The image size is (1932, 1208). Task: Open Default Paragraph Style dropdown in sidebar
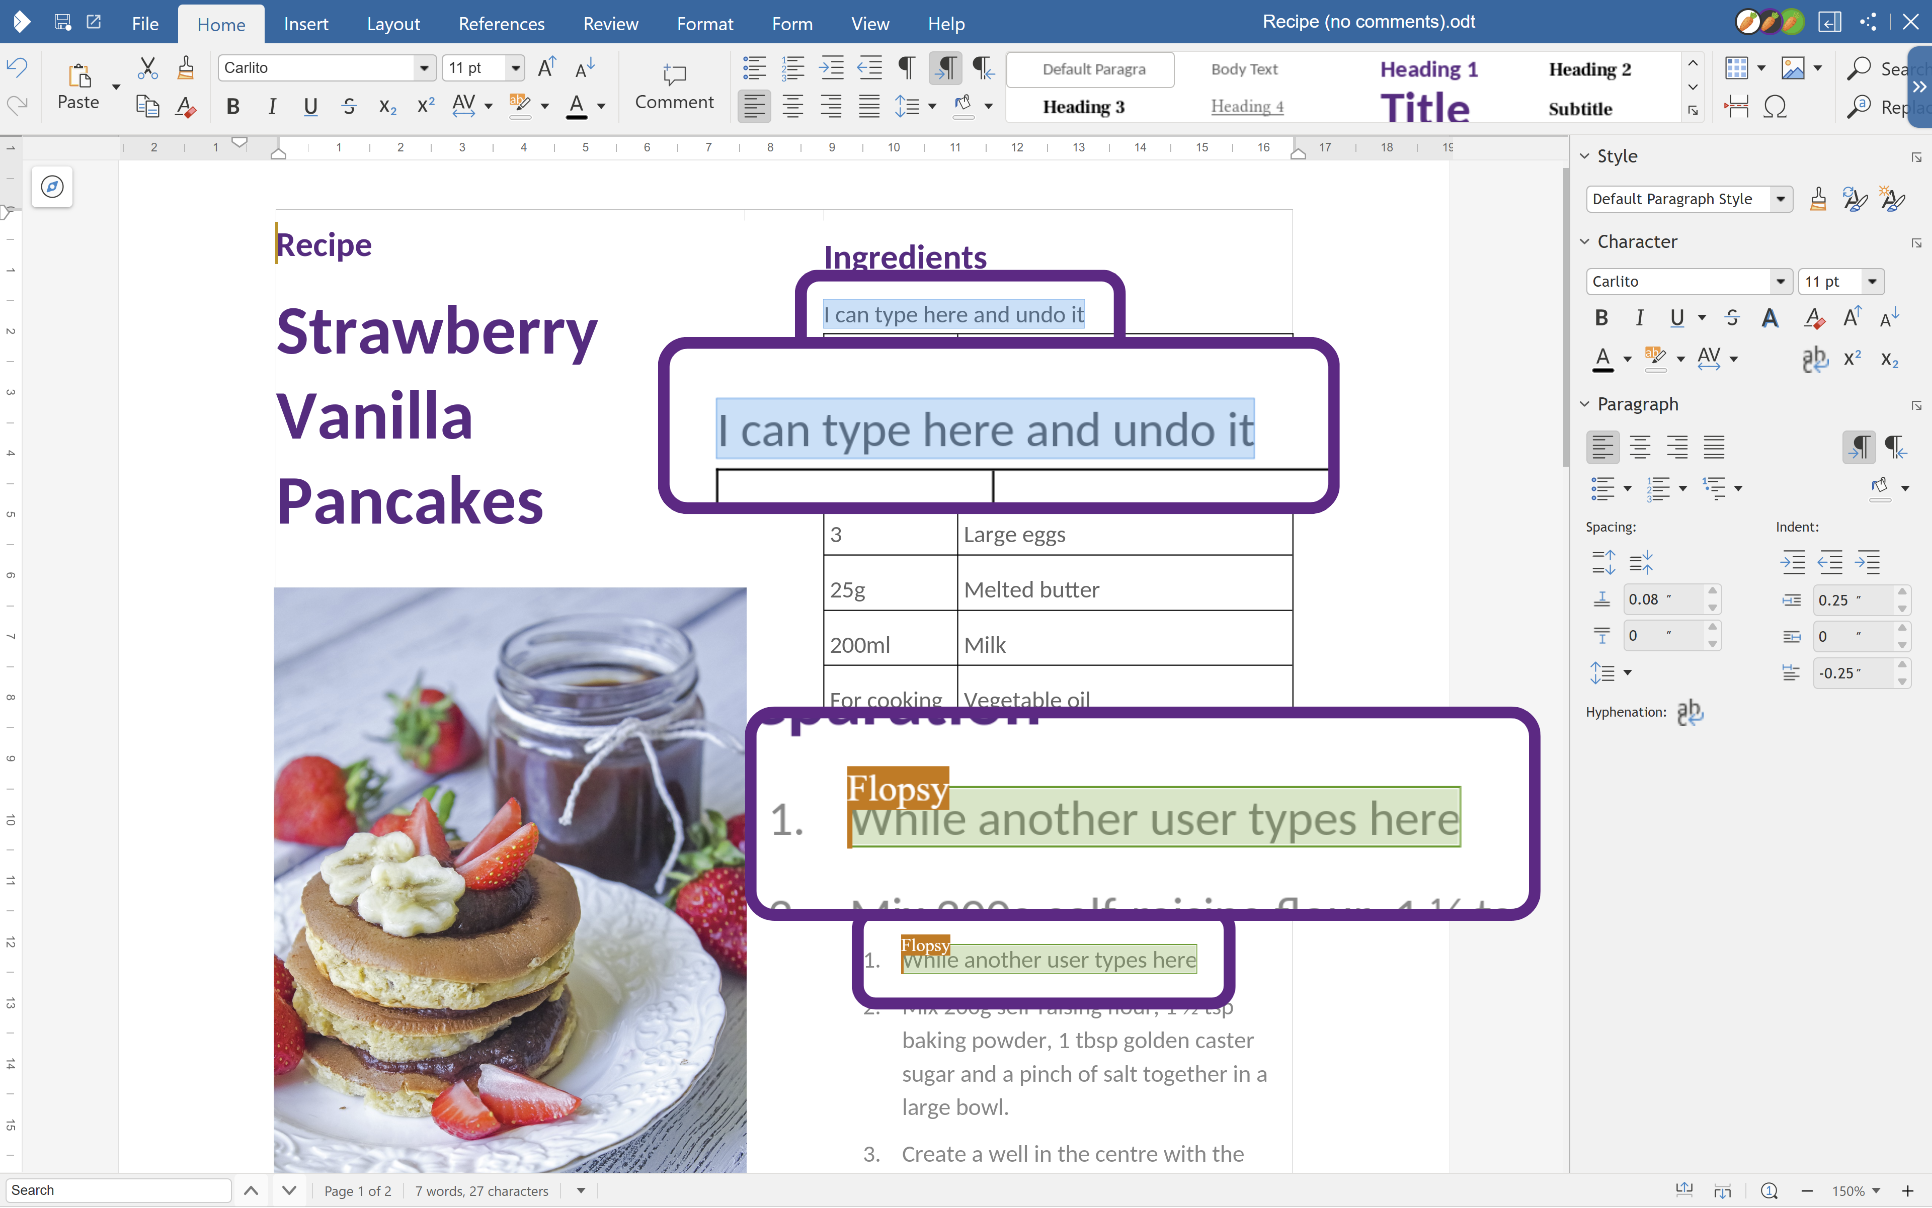[1780, 199]
